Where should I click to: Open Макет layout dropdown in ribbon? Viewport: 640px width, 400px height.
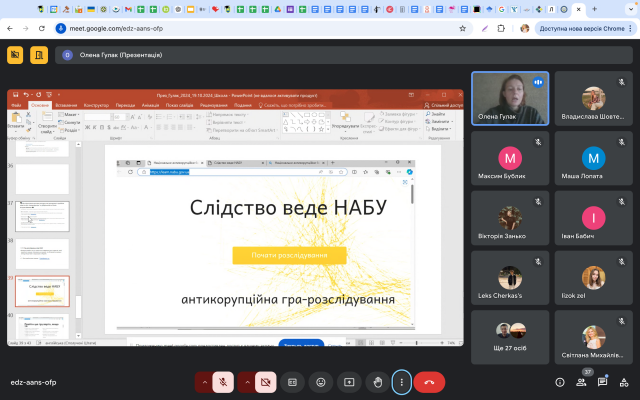pyautogui.click(x=69, y=115)
